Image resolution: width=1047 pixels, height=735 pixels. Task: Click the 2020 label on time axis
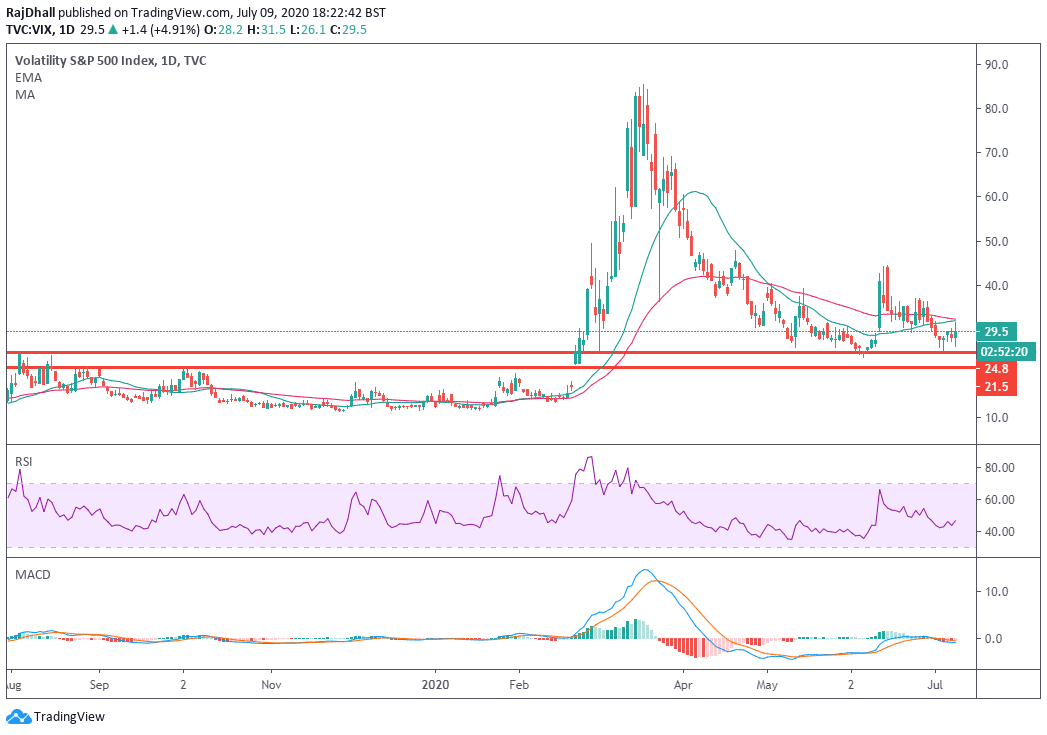tap(435, 686)
